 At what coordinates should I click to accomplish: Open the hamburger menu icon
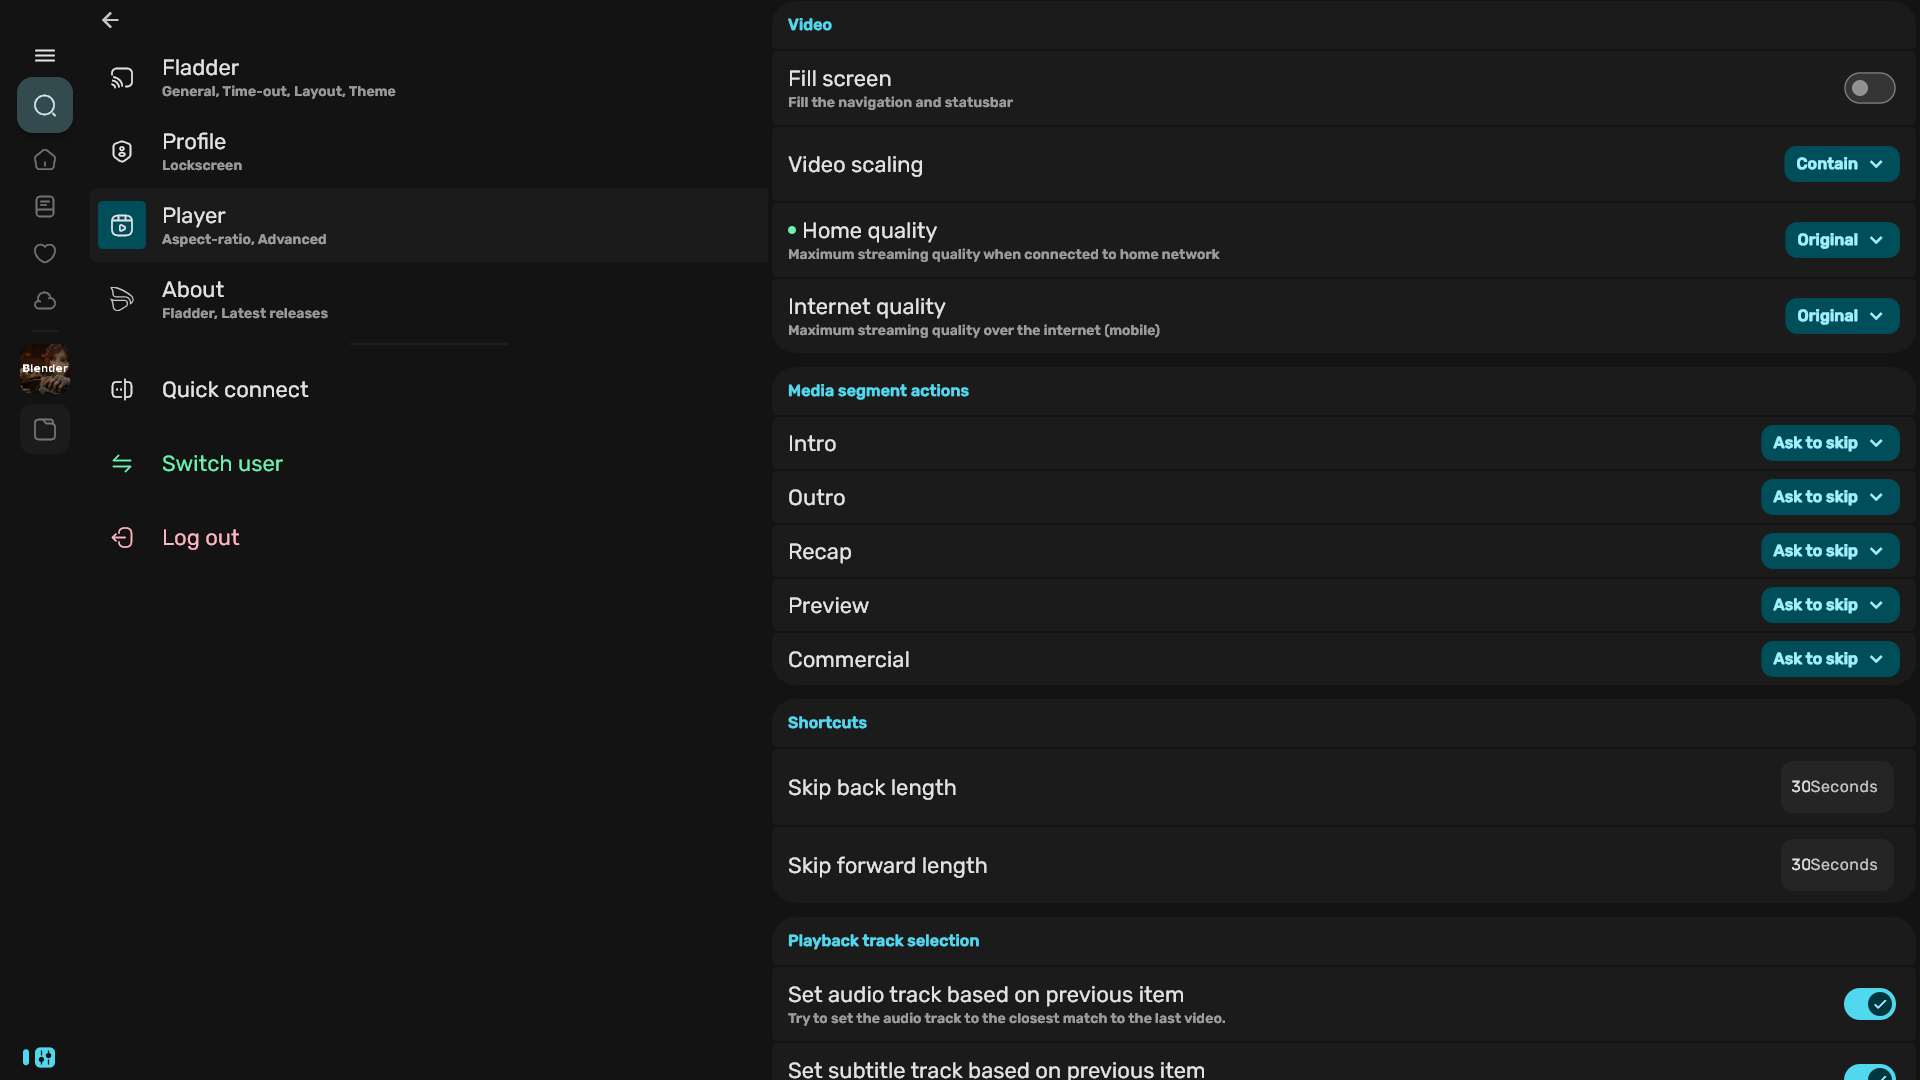(x=45, y=56)
